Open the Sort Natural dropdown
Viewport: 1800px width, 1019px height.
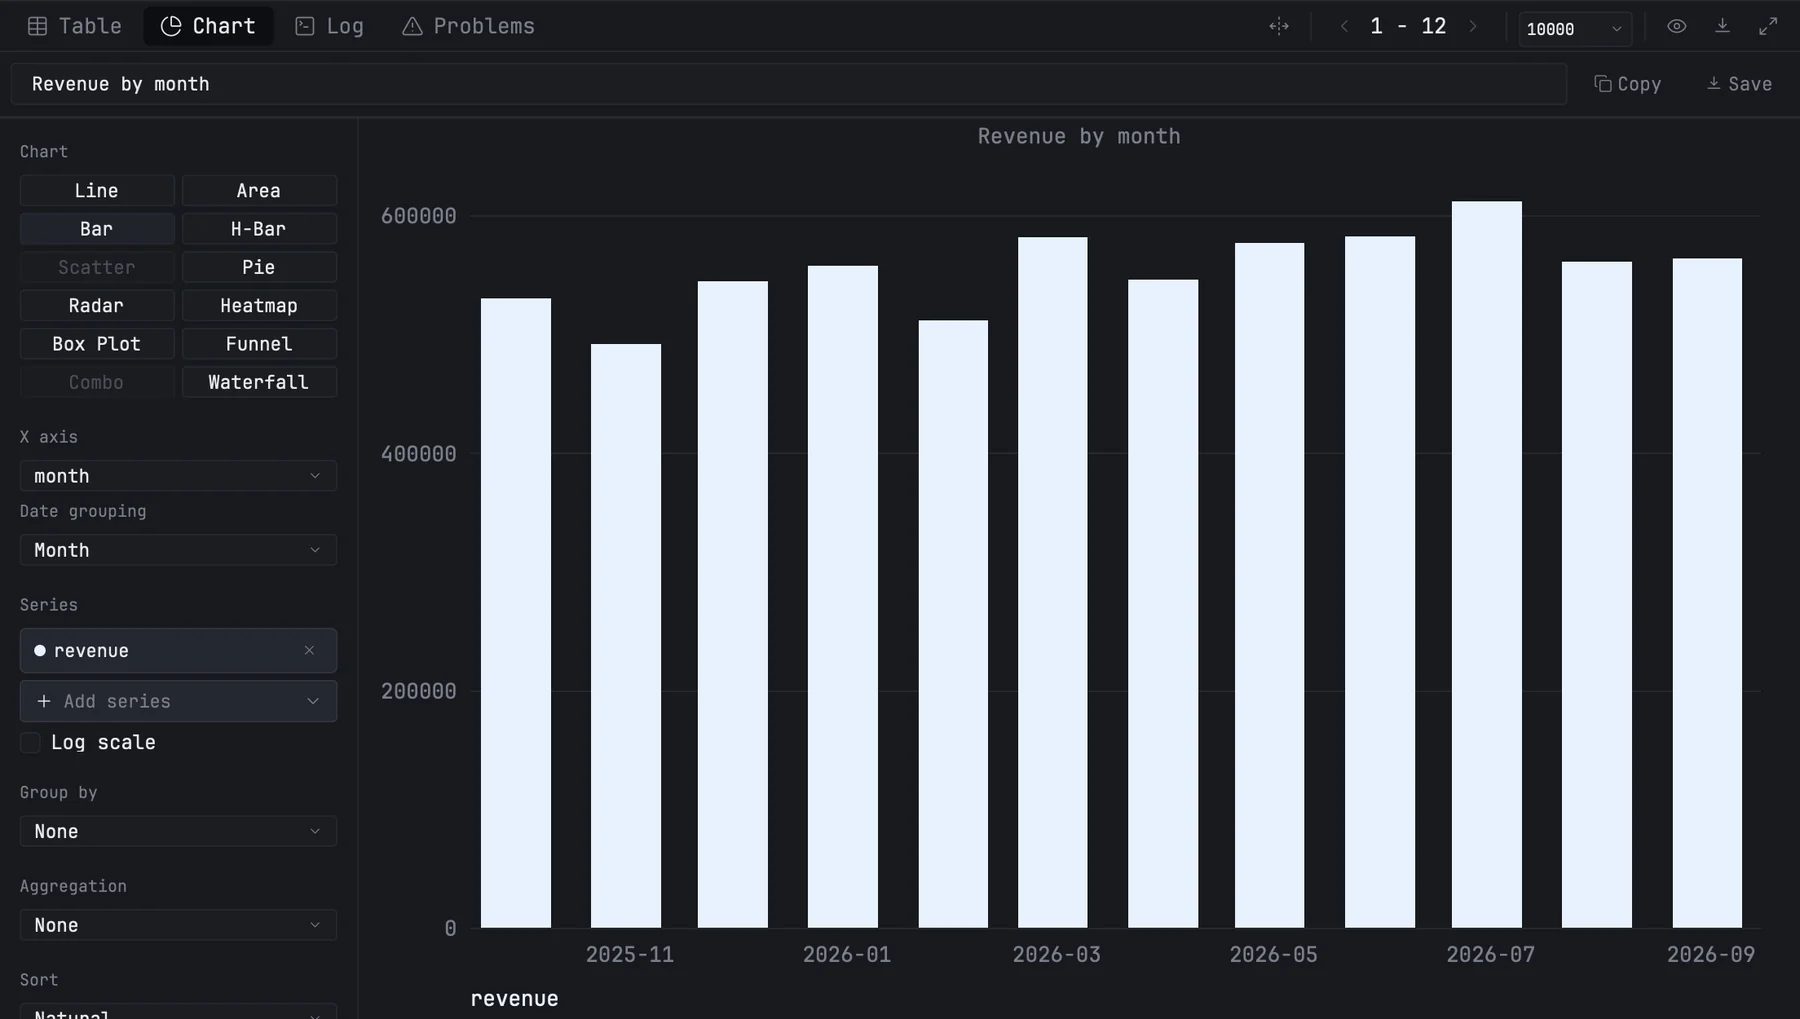pos(178,1011)
